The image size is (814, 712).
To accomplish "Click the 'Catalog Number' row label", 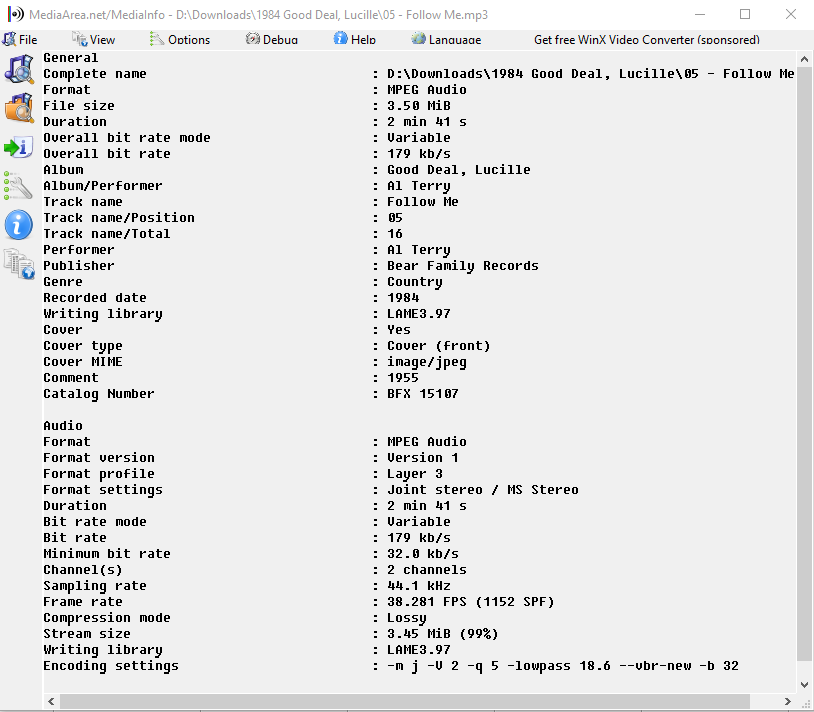I will pos(99,394).
